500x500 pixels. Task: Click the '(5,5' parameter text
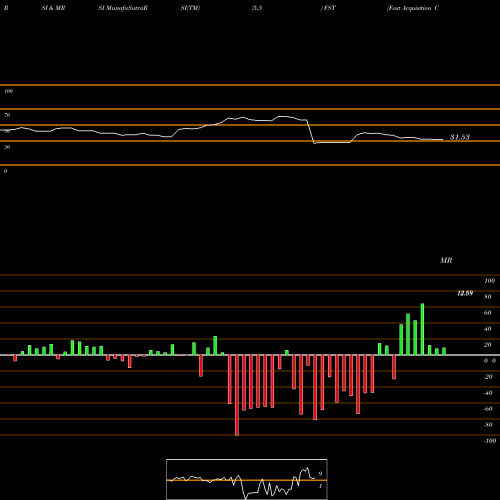click(x=257, y=8)
